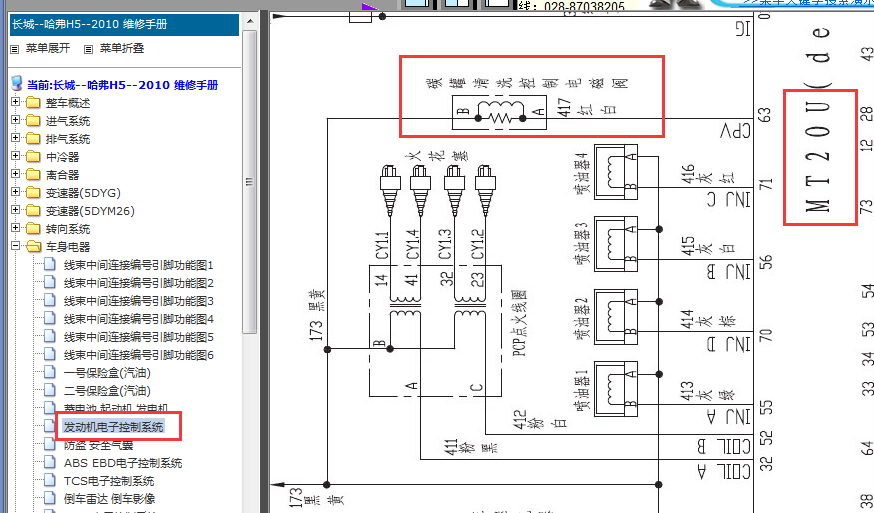Click document icon beside 线束中间连接编号引脚功能图3
The height and width of the screenshot is (513, 874).
(50, 300)
